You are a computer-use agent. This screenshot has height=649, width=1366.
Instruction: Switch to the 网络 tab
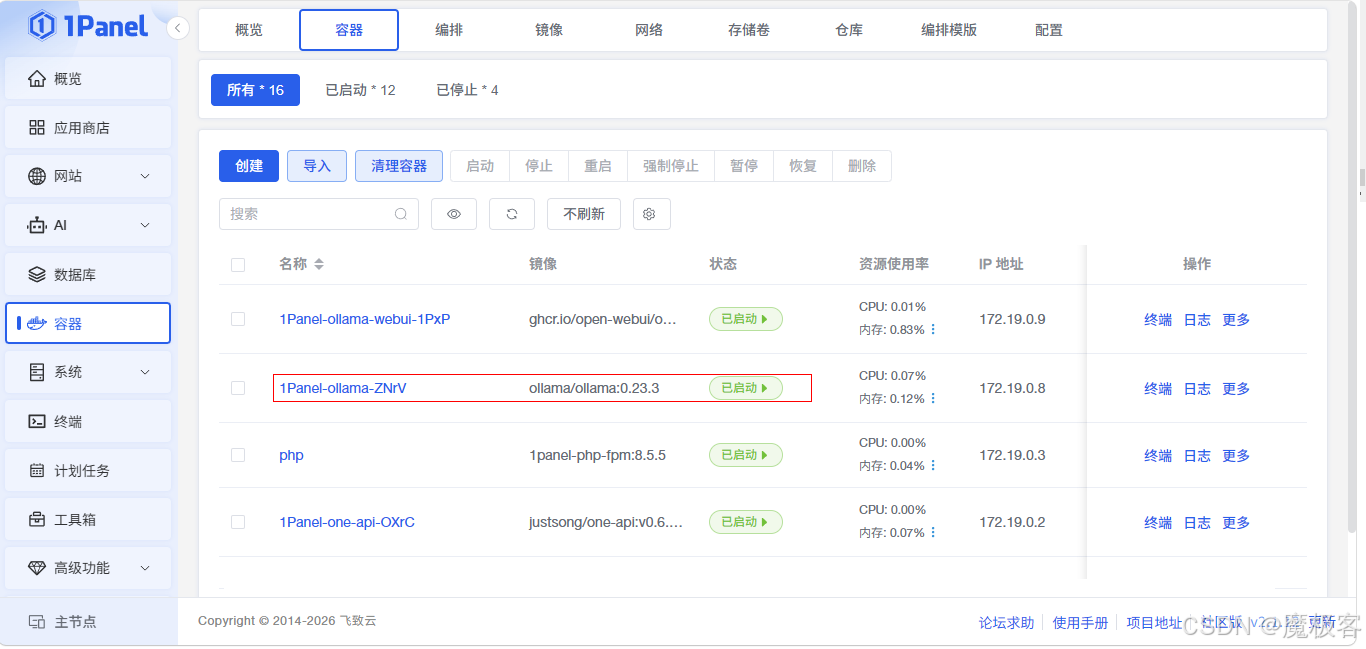pyautogui.click(x=649, y=30)
